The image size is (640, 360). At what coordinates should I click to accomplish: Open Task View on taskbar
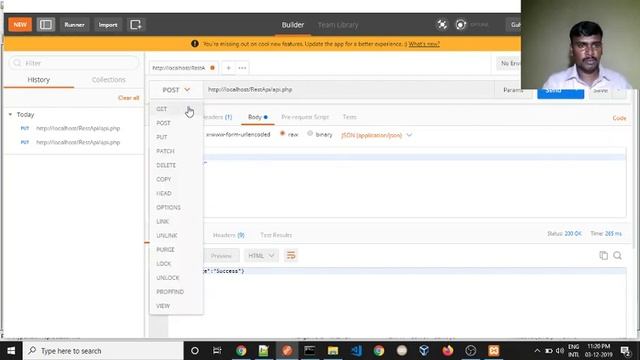(x=217, y=351)
